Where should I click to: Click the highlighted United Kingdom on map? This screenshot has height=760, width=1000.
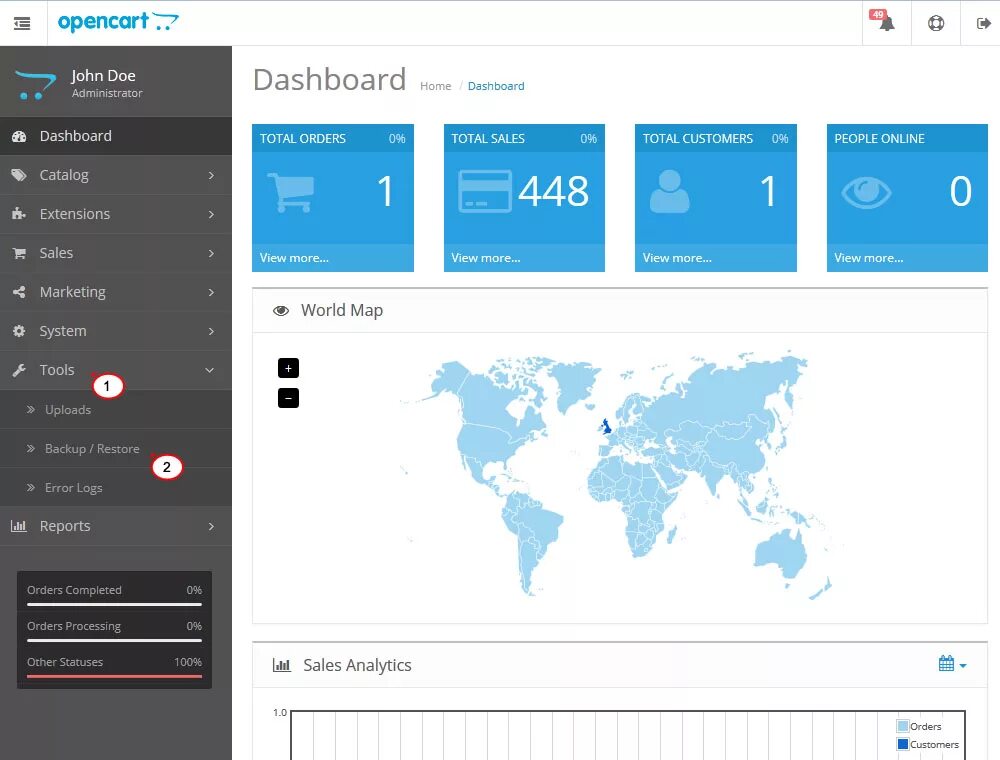tap(607, 427)
